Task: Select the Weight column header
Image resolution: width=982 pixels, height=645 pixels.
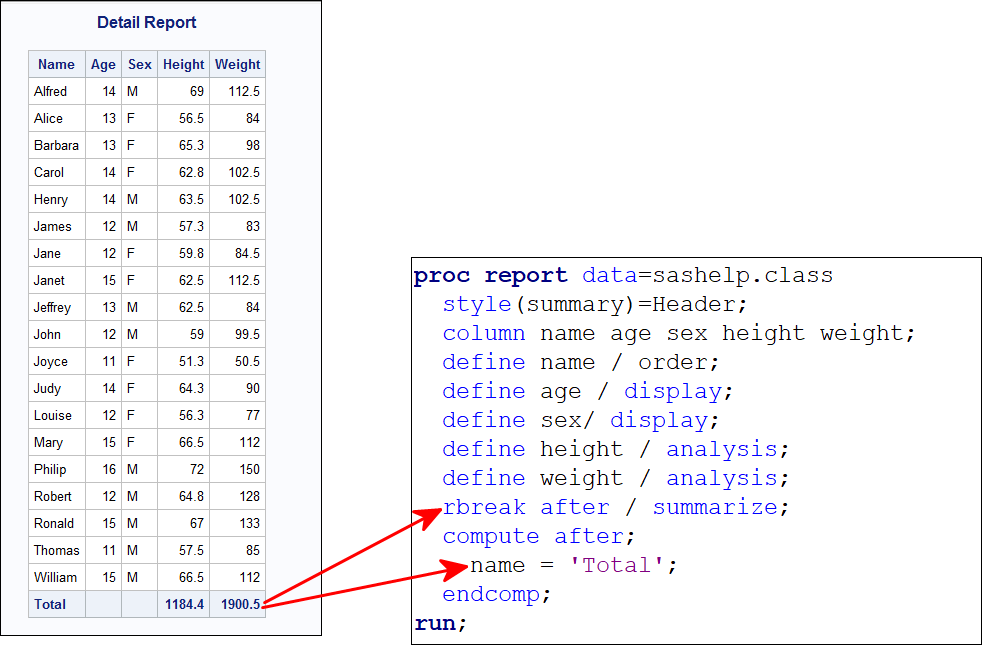Action: click(x=237, y=64)
